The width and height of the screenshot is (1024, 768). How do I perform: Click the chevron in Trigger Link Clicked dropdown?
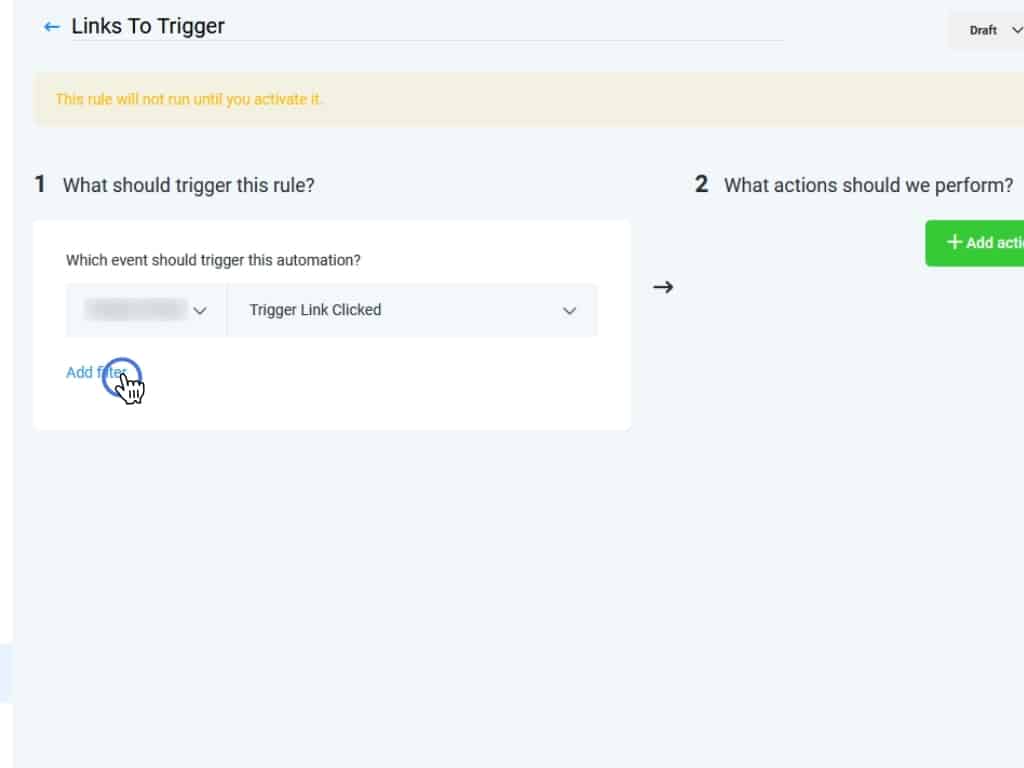[569, 311]
